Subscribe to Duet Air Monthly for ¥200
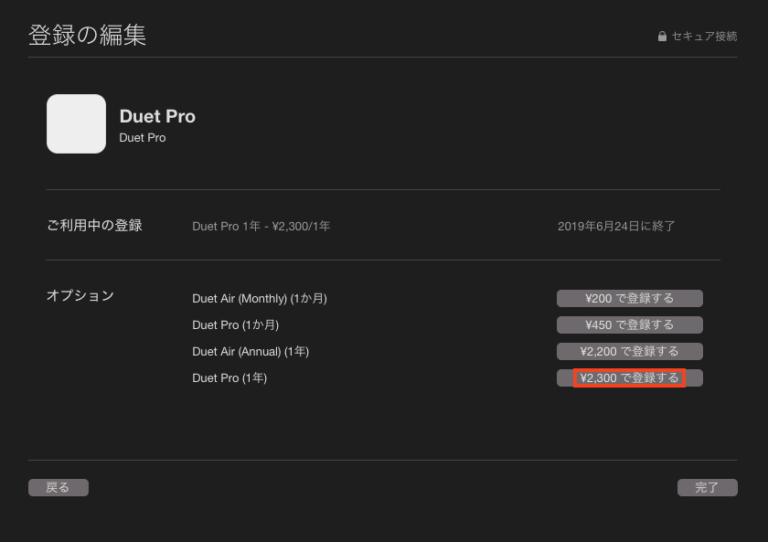The height and width of the screenshot is (542, 768). click(x=629, y=298)
